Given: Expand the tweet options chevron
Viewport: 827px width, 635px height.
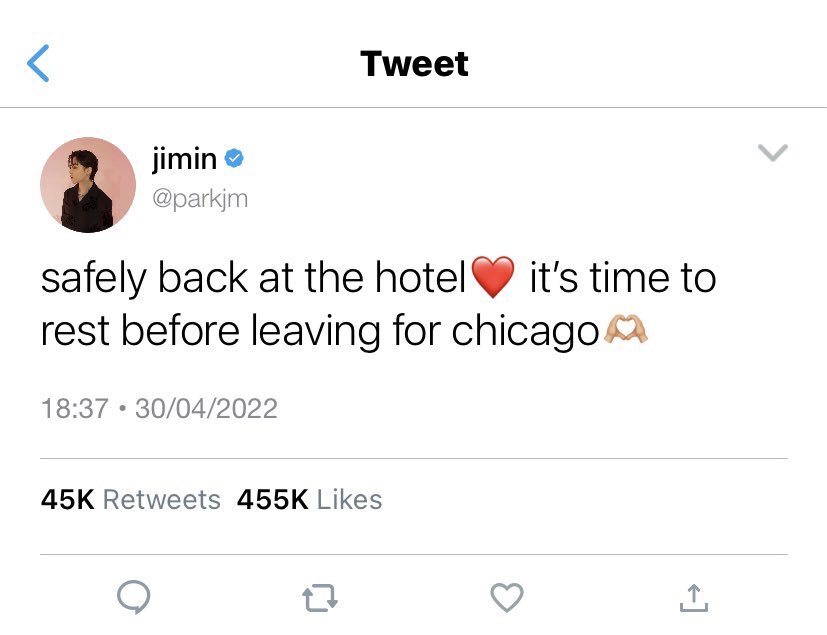Looking at the screenshot, I should click(773, 152).
